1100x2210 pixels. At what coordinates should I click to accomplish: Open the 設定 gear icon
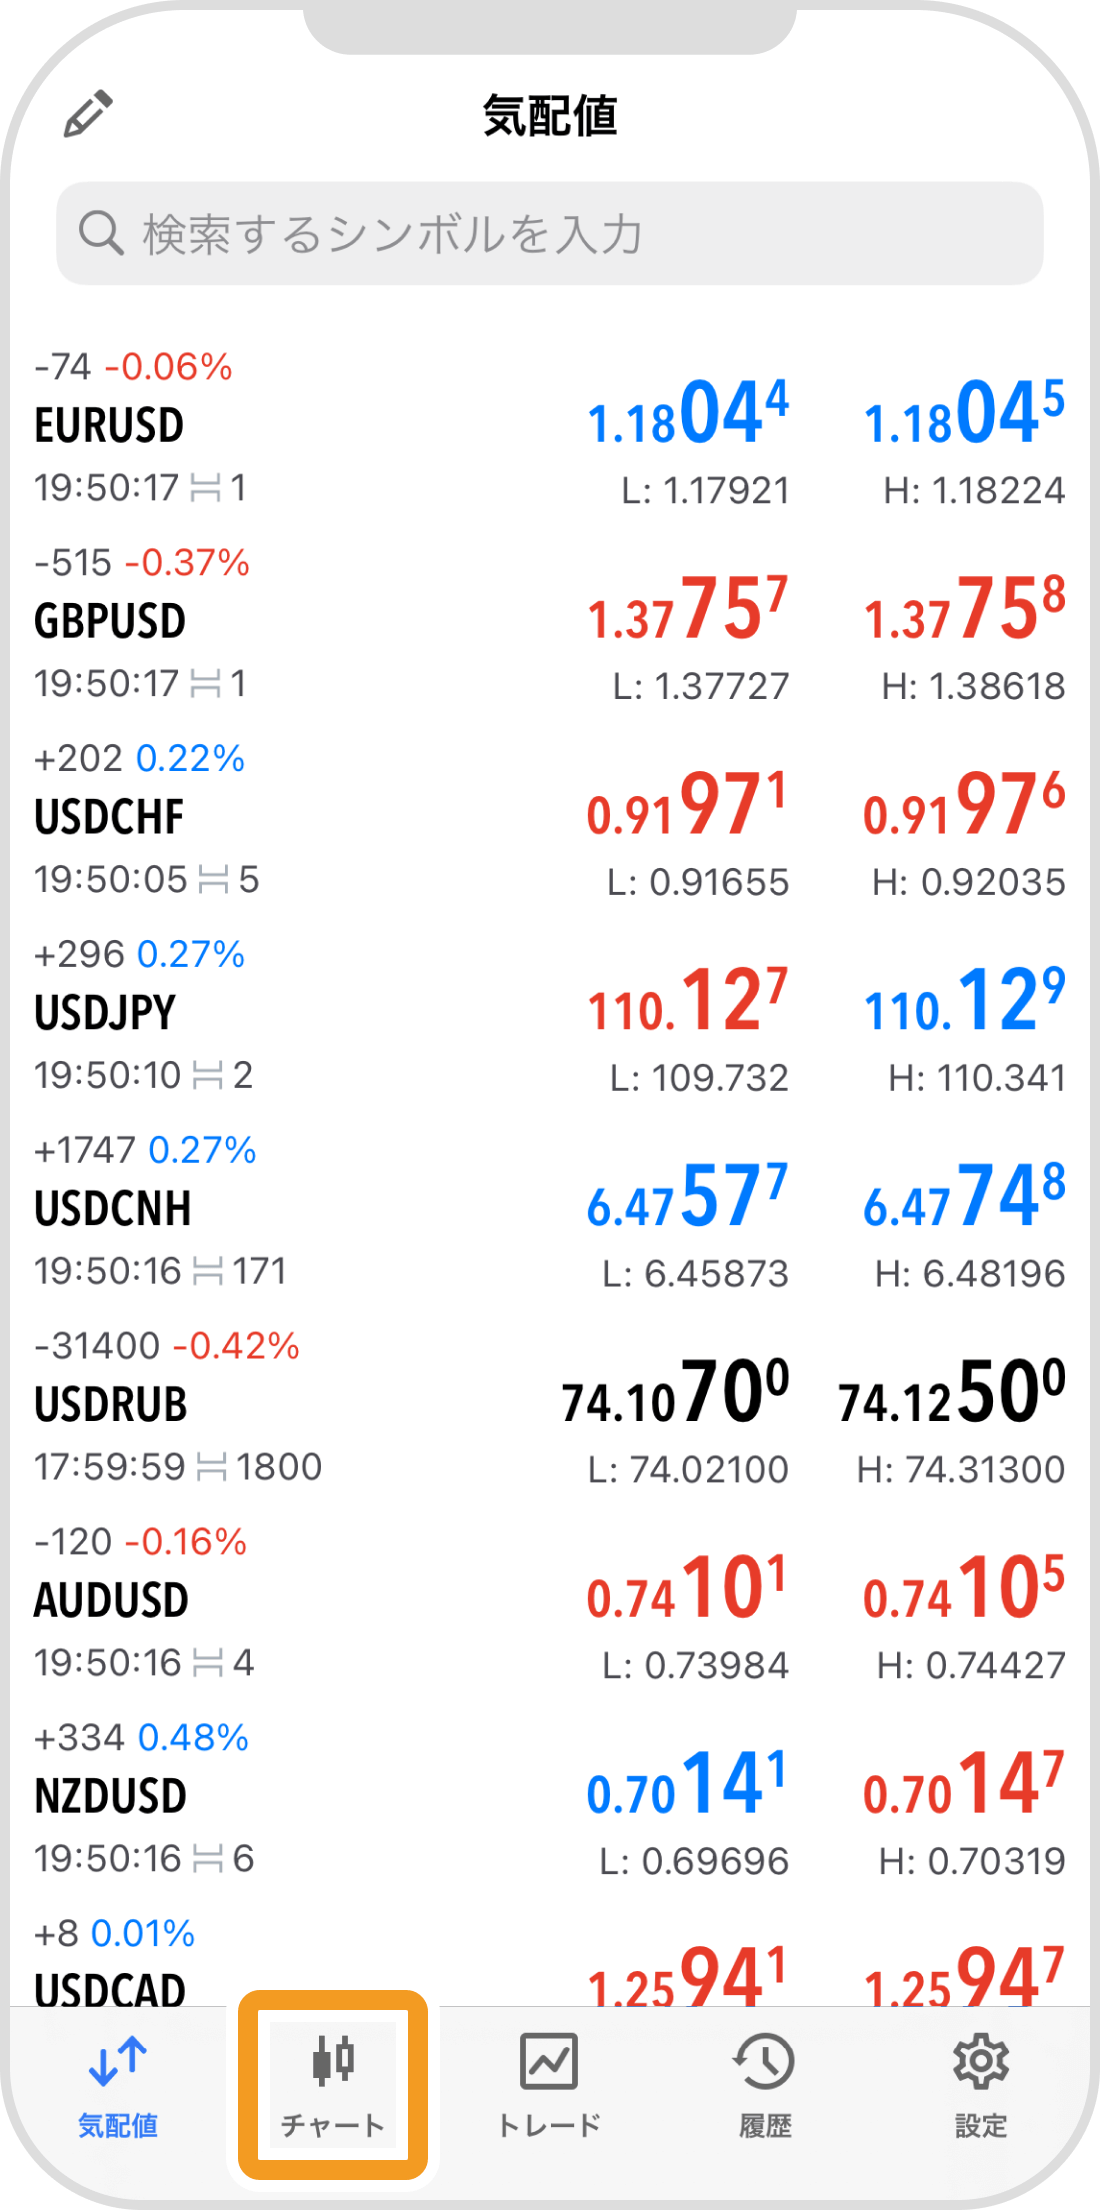[x=981, y=2061]
